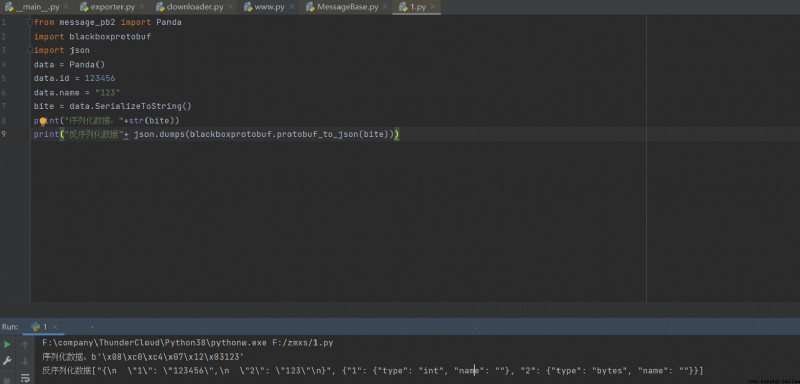
Task: Click the Python icon on the 1.py tab
Action: click(x=403, y=7)
